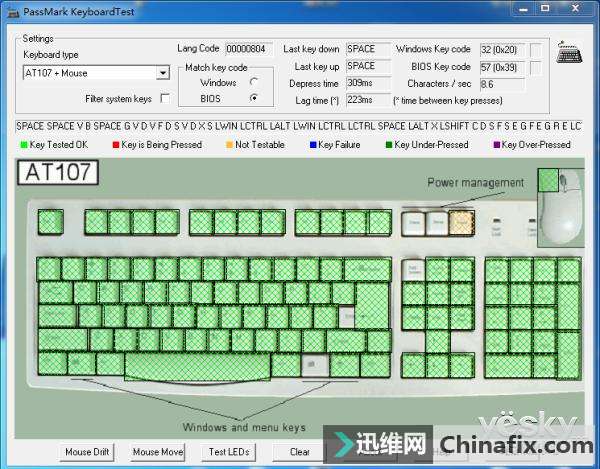
Task: Click the F1 key on the diagram
Action: (x=96, y=222)
